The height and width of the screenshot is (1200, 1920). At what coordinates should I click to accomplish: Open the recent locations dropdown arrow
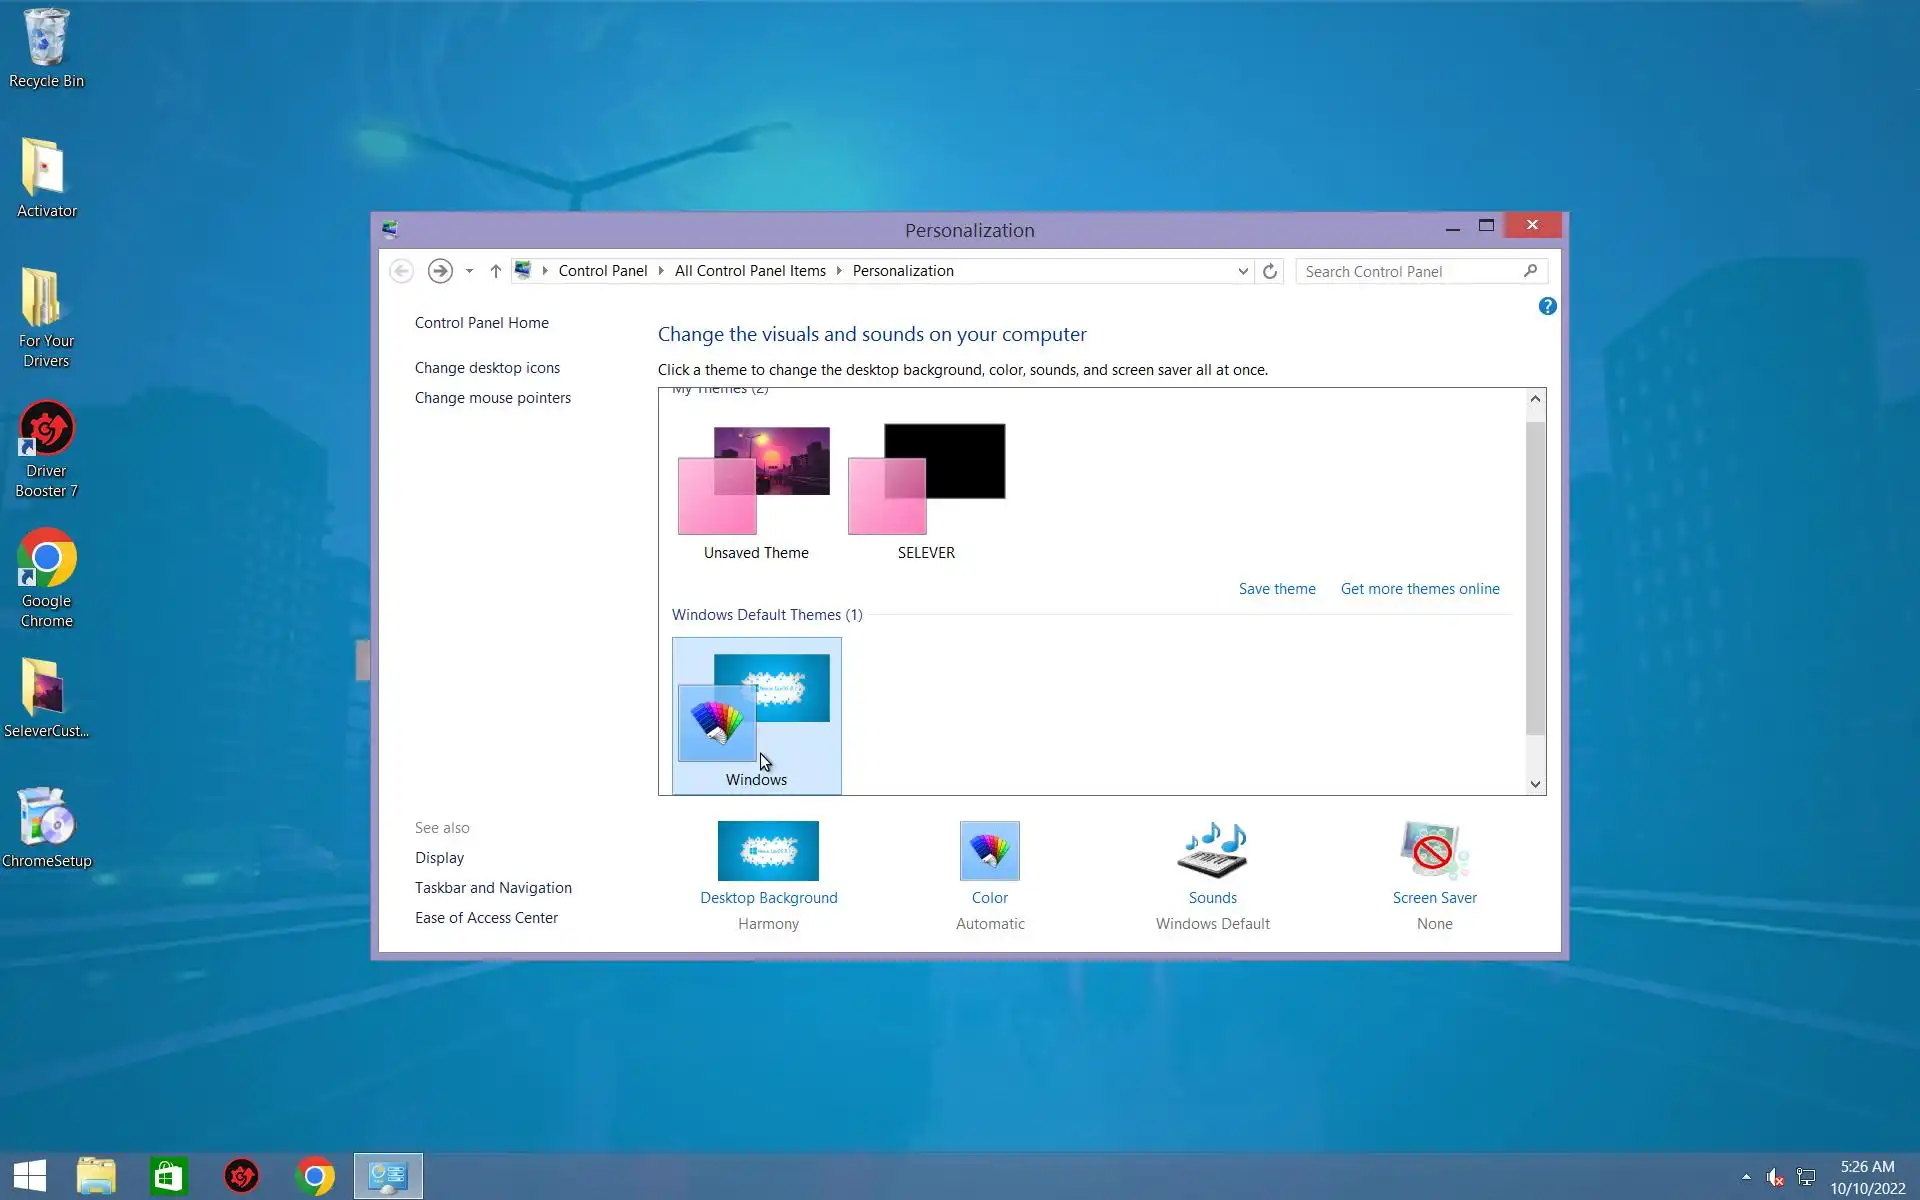(469, 271)
